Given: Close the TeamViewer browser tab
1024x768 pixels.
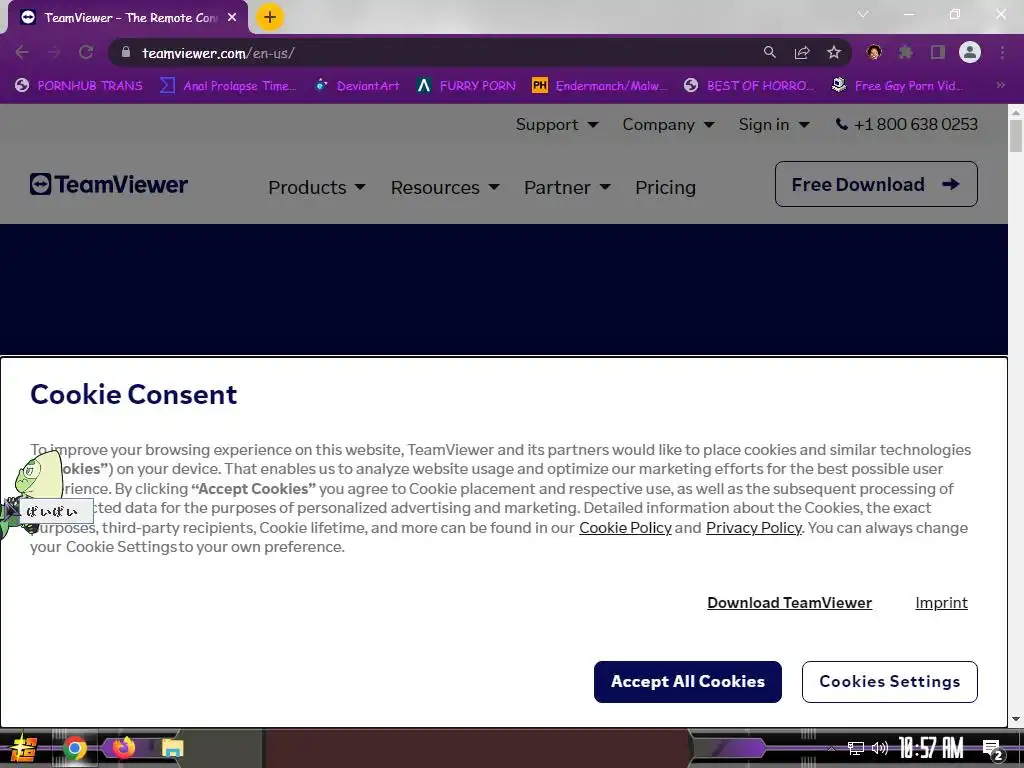Looking at the screenshot, I should pyautogui.click(x=232, y=18).
